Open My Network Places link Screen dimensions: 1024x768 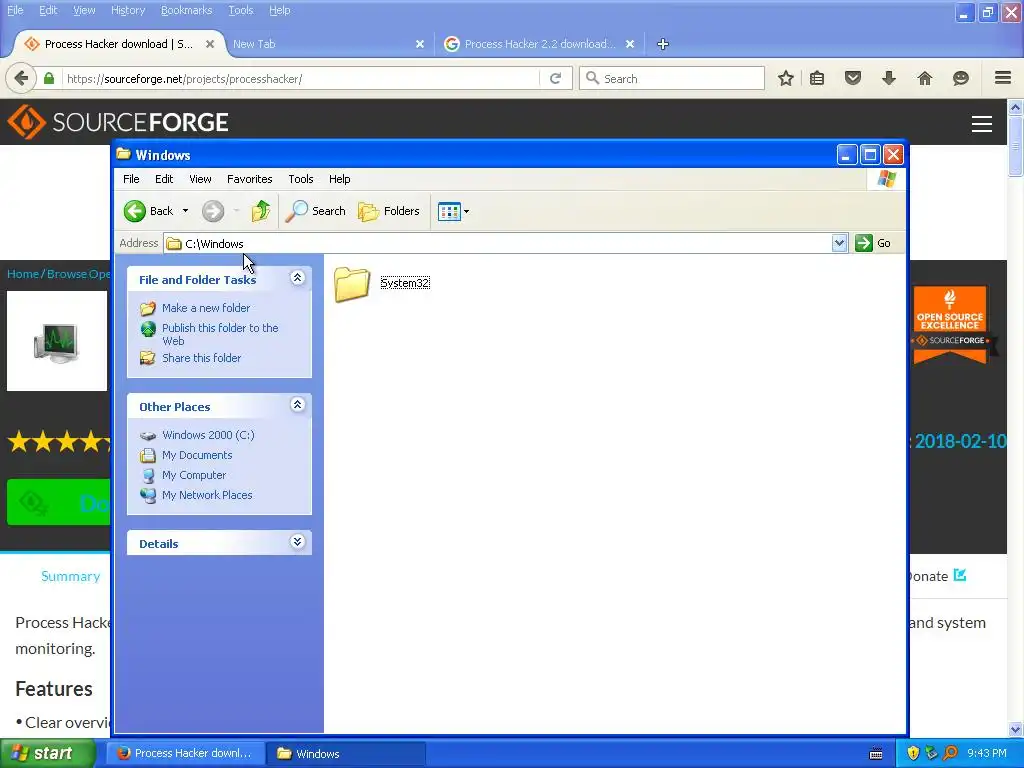207,495
